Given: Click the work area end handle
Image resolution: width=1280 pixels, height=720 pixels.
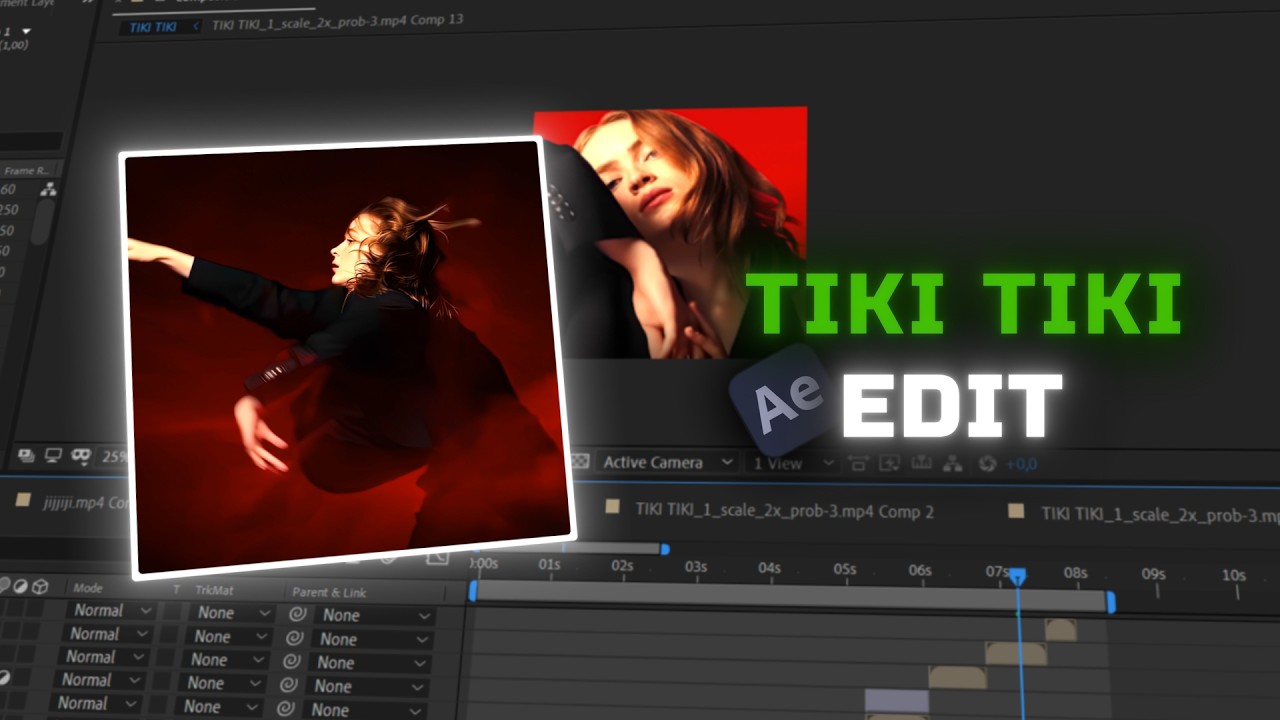Looking at the screenshot, I should (x=1110, y=601).
